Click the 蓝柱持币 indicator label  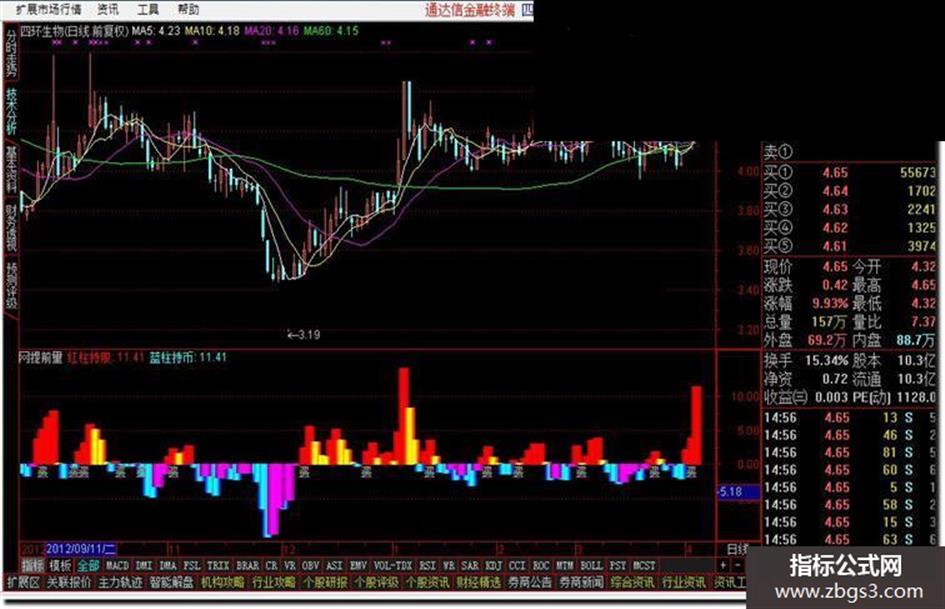pos(172,358)
